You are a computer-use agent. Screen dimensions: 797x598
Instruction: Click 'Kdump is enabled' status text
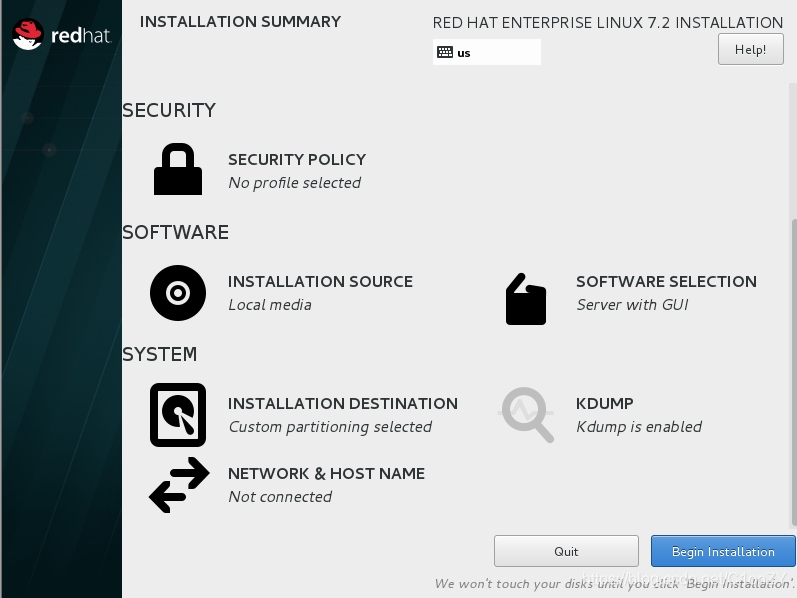pos(639,427)
